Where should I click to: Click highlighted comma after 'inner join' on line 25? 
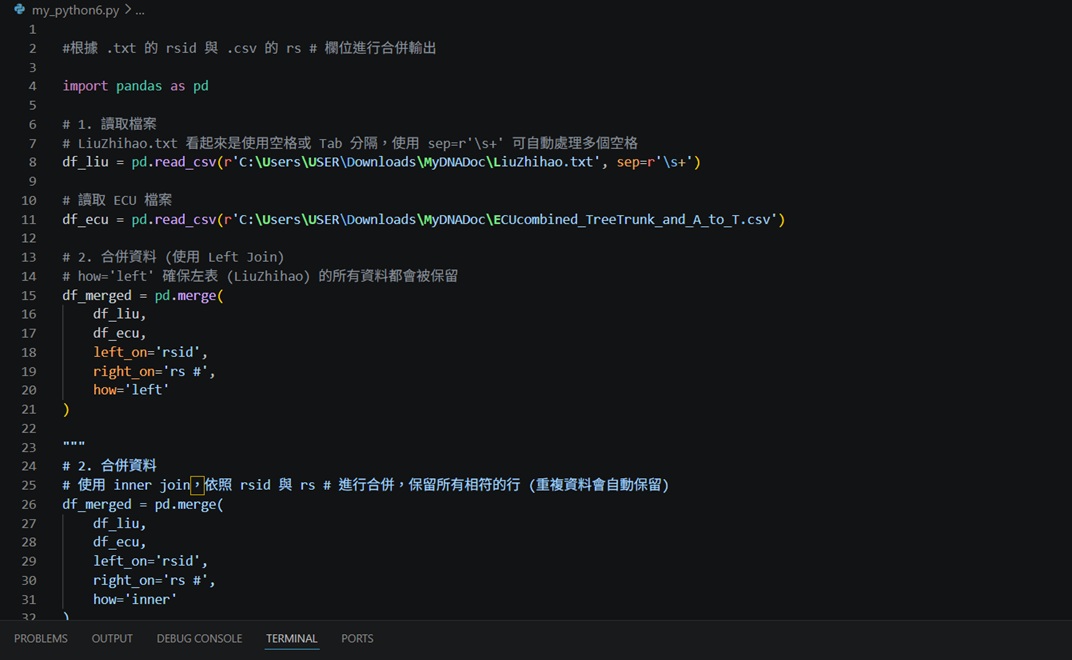pos(197,485)
